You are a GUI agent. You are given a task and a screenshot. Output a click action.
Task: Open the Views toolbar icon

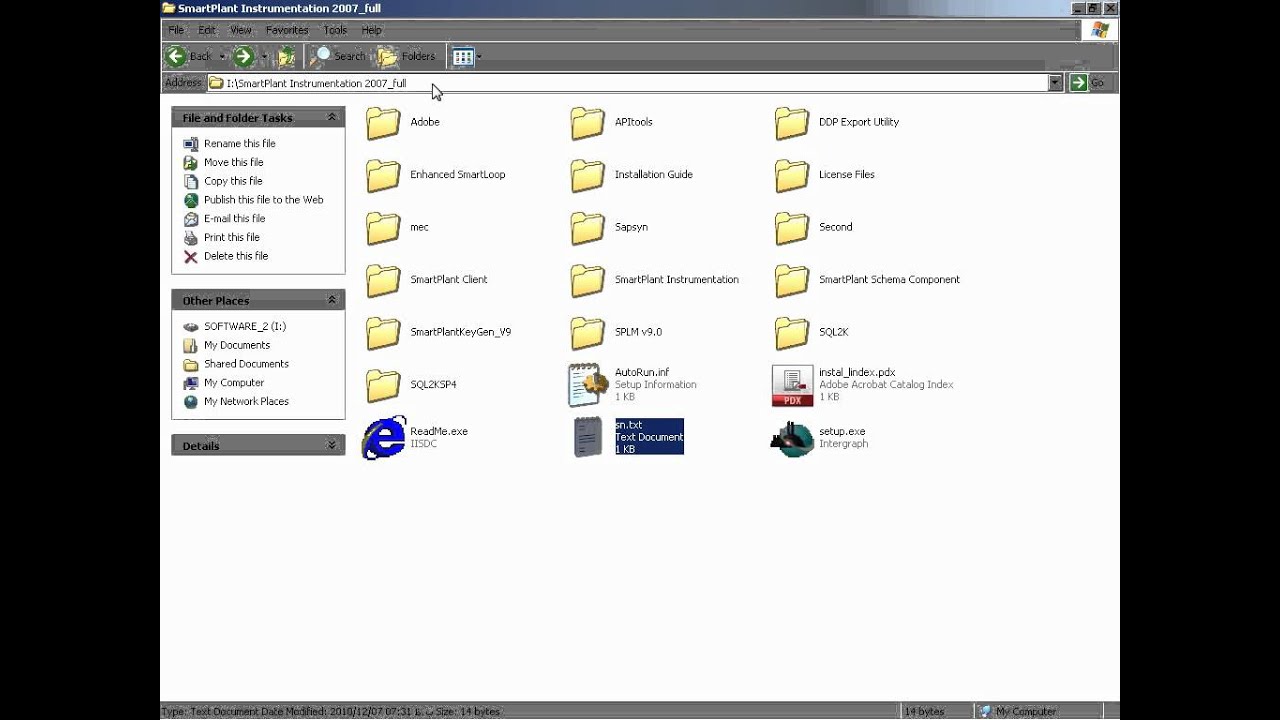click(x=462, y=57)
